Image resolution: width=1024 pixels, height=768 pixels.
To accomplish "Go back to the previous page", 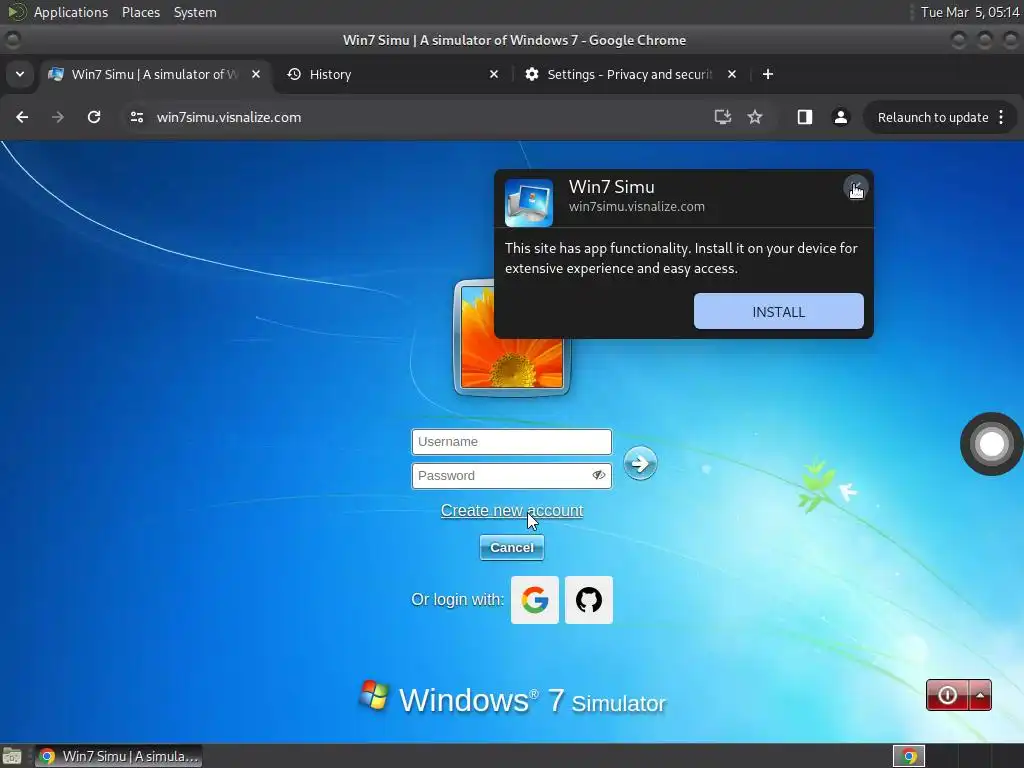I will [22, 117].
